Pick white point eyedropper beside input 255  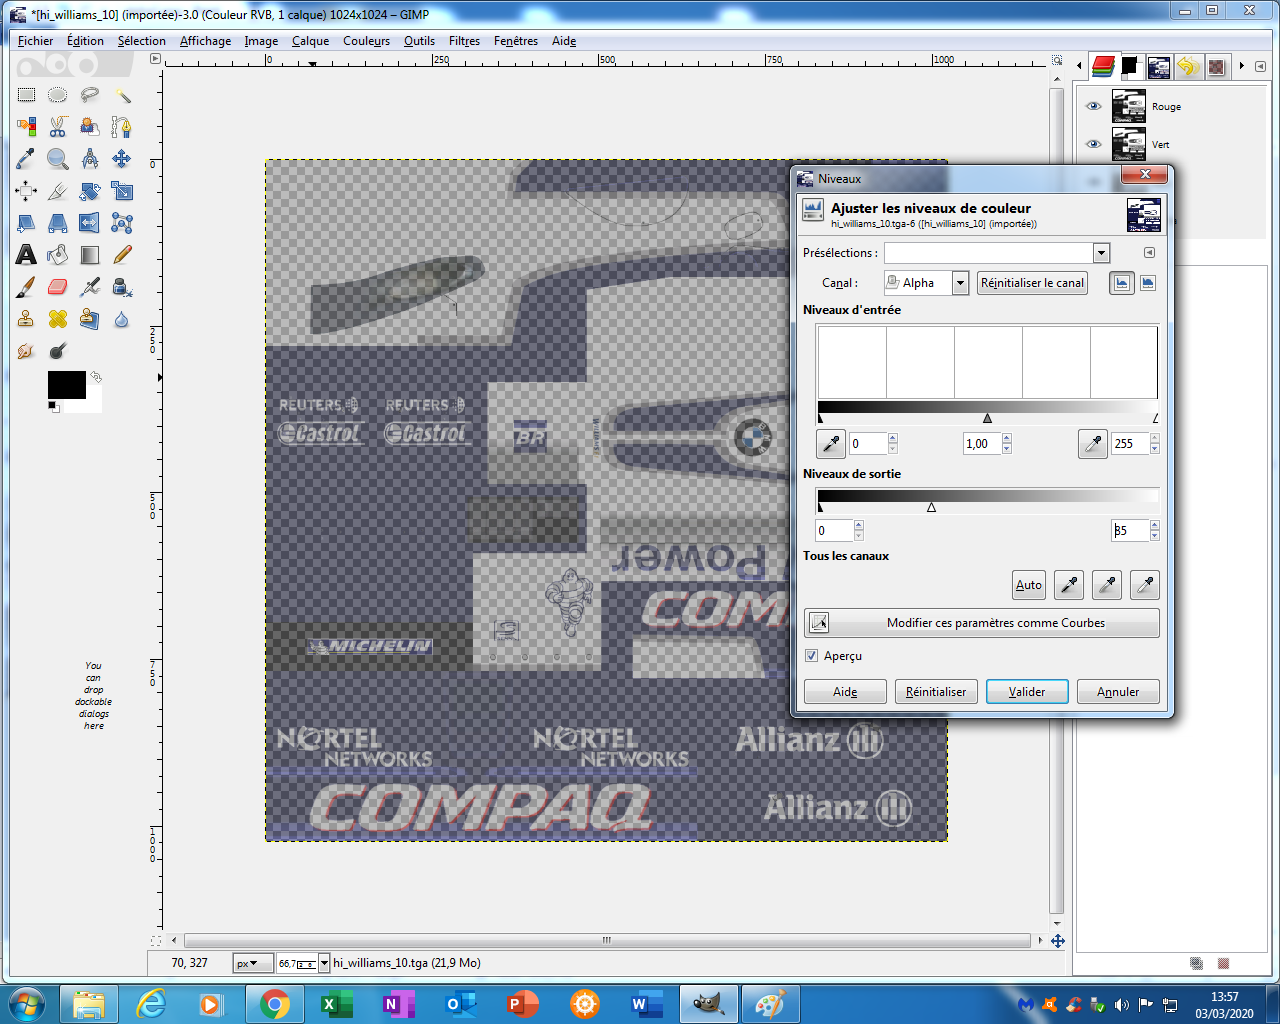tap(1093, 443)
